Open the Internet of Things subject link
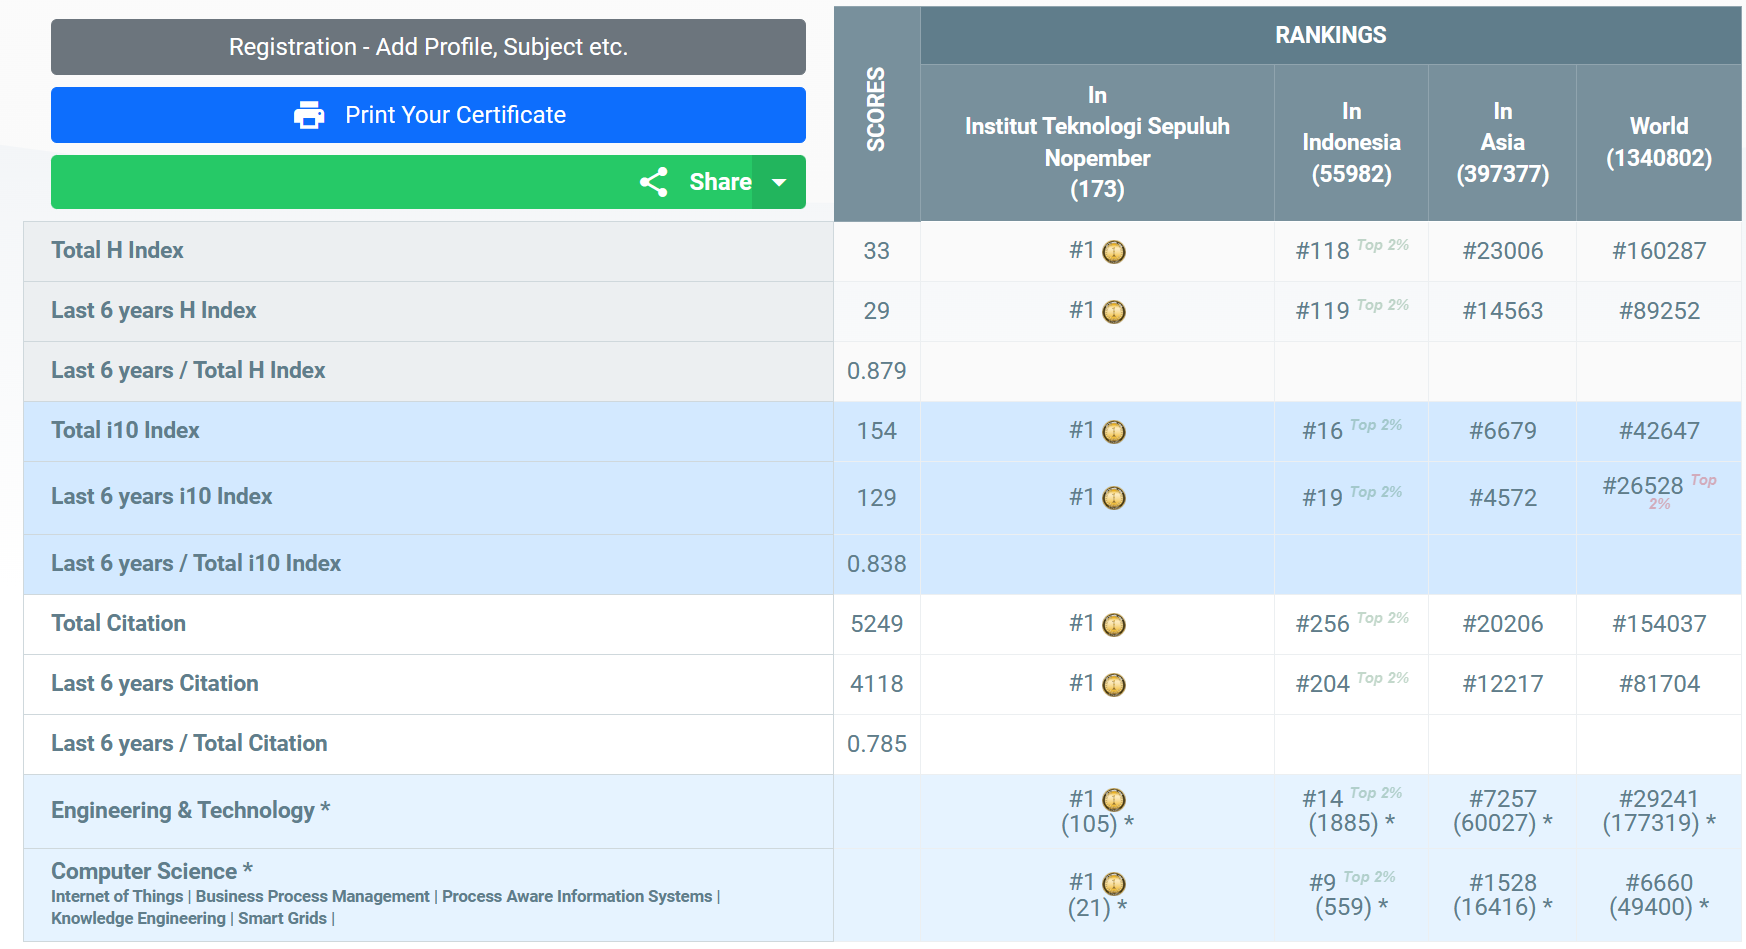This screenshot has height=949, width=1746. click(x=117, y=897)
